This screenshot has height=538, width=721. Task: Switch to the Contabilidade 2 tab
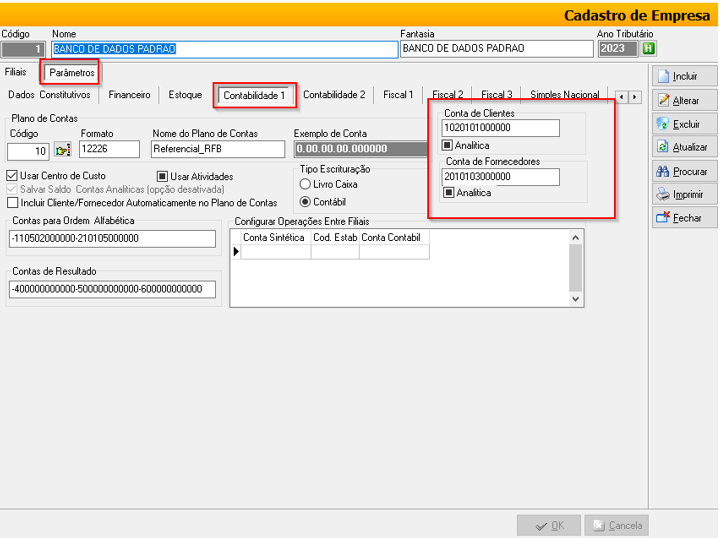coord(334,95)
